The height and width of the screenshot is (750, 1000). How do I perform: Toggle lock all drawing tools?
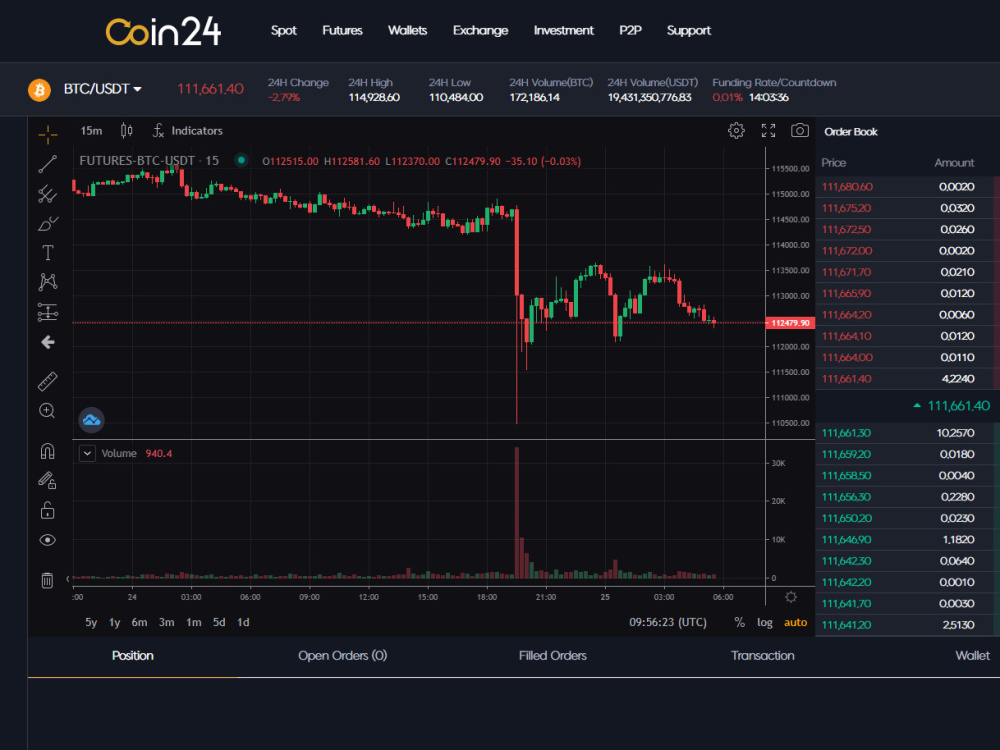(48, 510)
